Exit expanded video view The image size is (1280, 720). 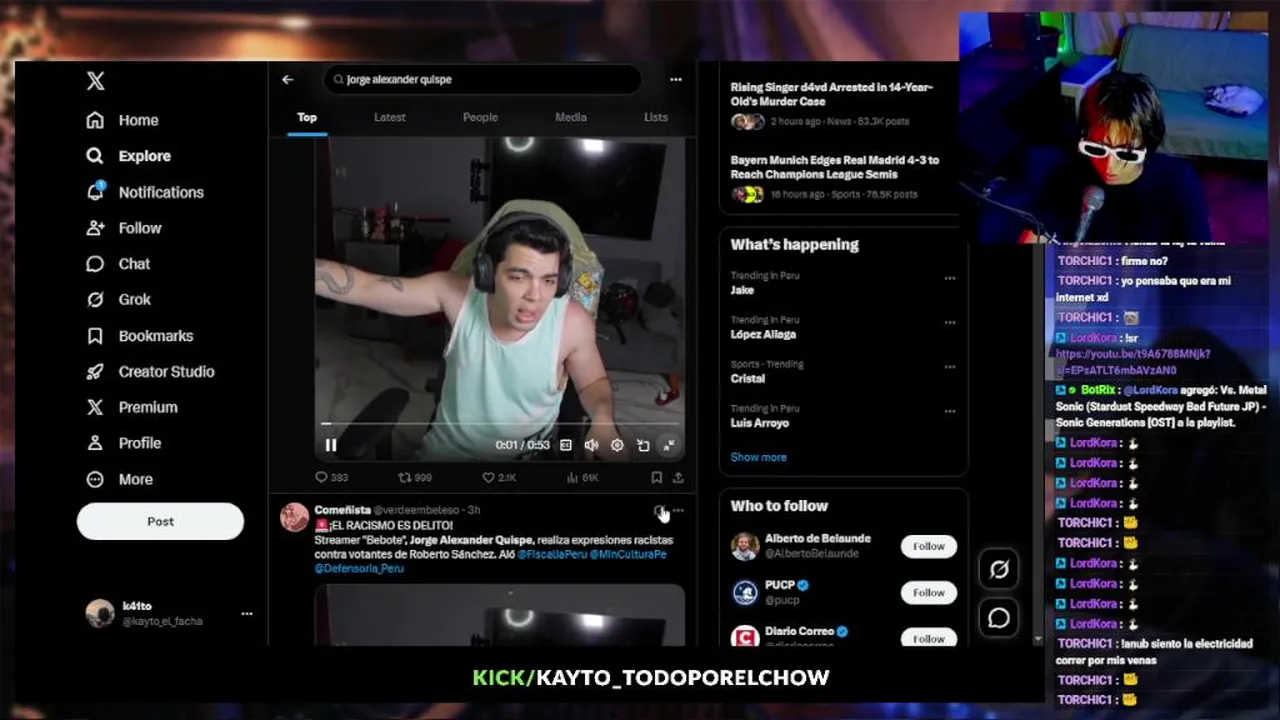click(669, 445)
